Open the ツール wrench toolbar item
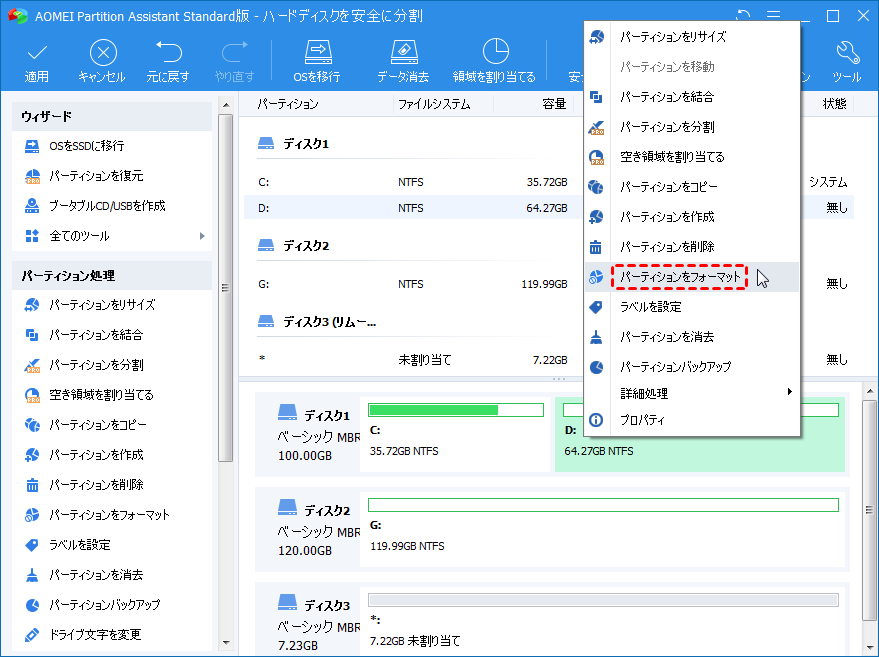 coord(846,62)
